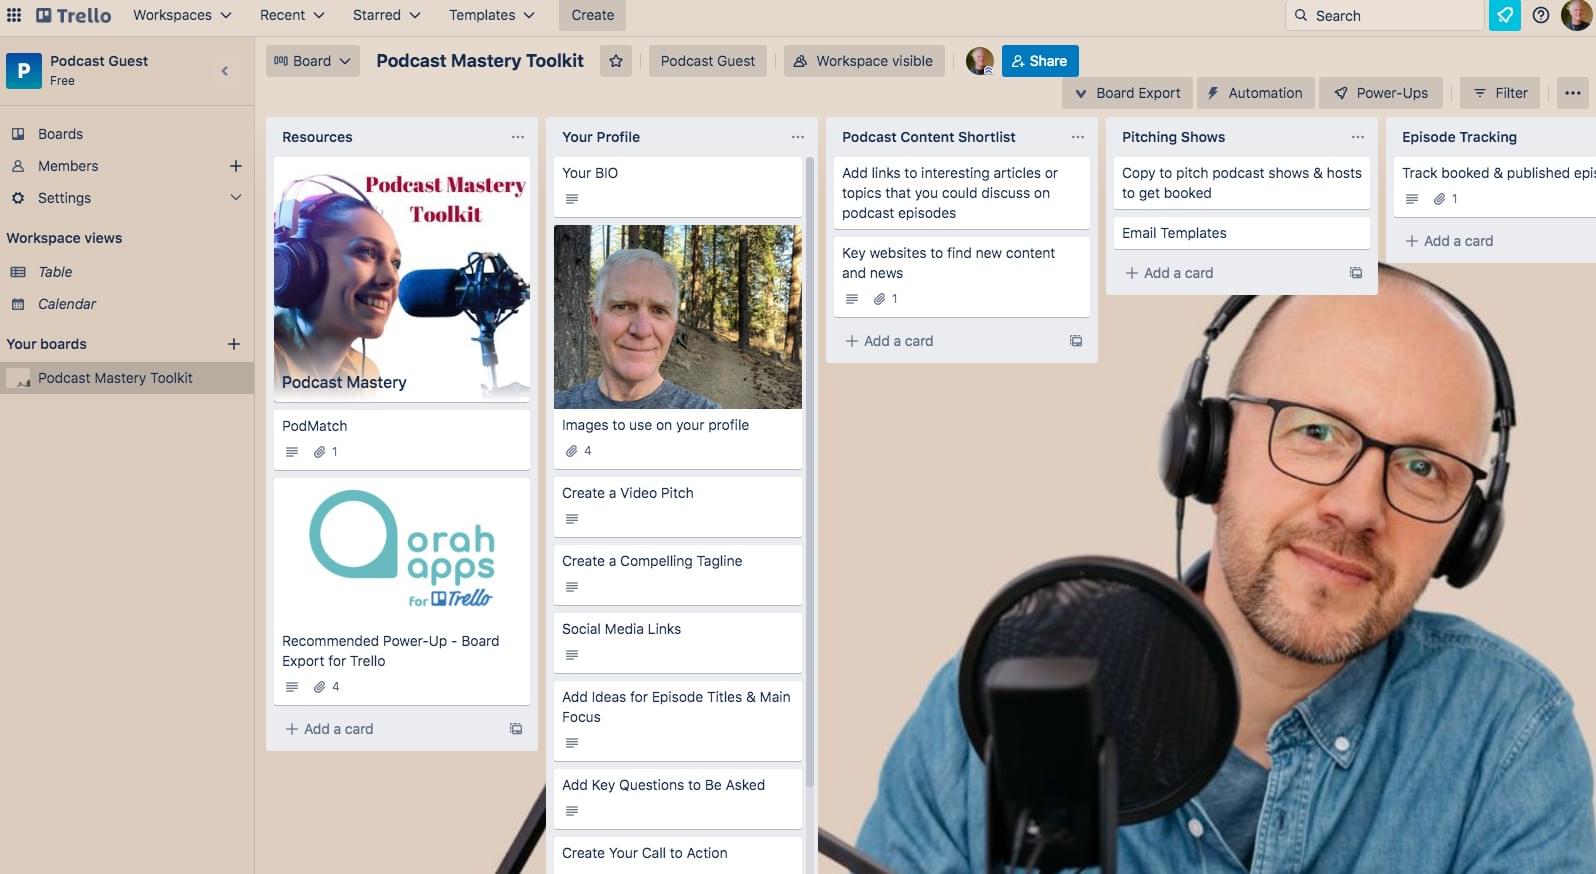Open the Board view switcher dropdown
This screenshot has width=1596, height=874.
313,61
